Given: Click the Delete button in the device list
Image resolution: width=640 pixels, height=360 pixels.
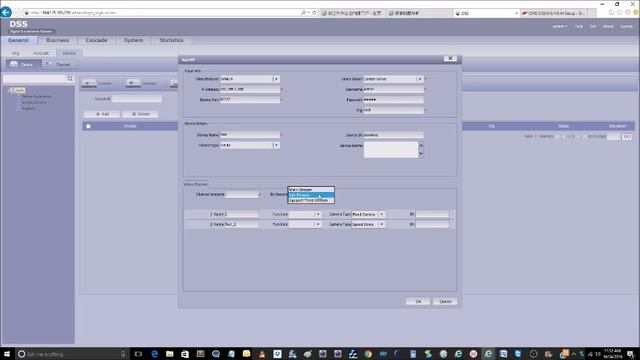Looking at the screenshot, I should click(140, 114).
